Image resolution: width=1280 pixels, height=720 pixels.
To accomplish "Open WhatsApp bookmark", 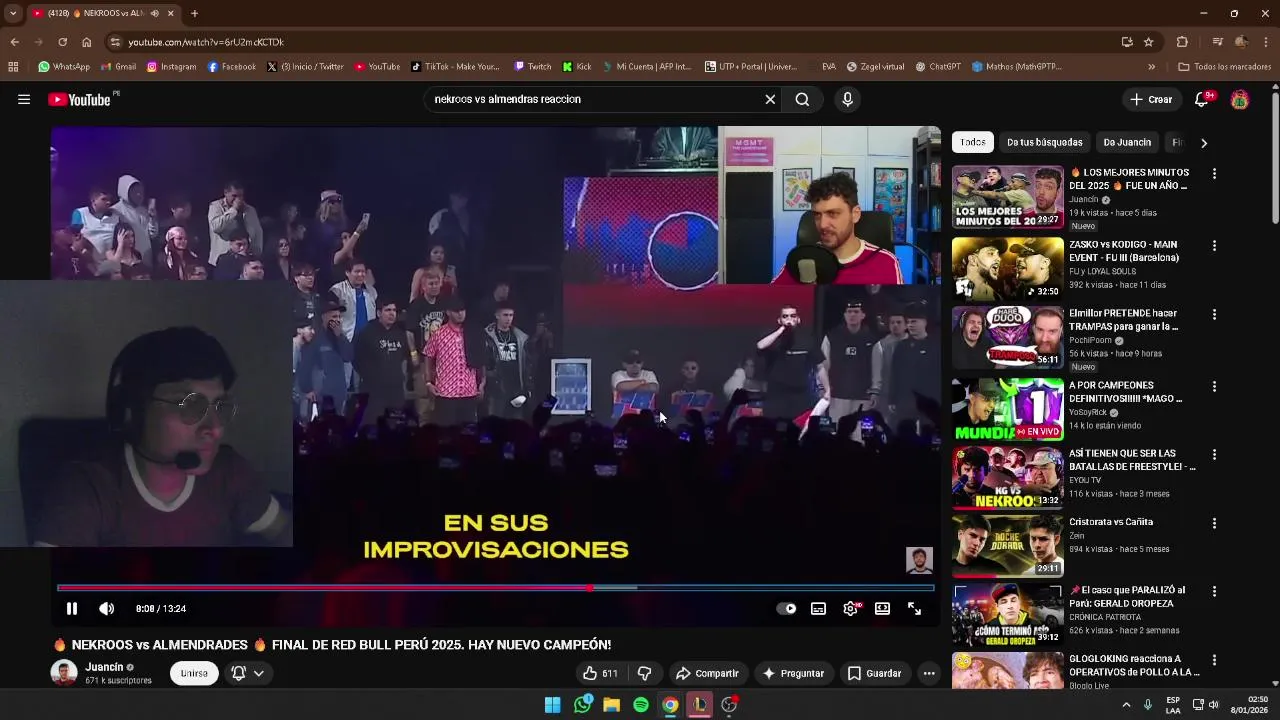I will (x=64, y=67).
